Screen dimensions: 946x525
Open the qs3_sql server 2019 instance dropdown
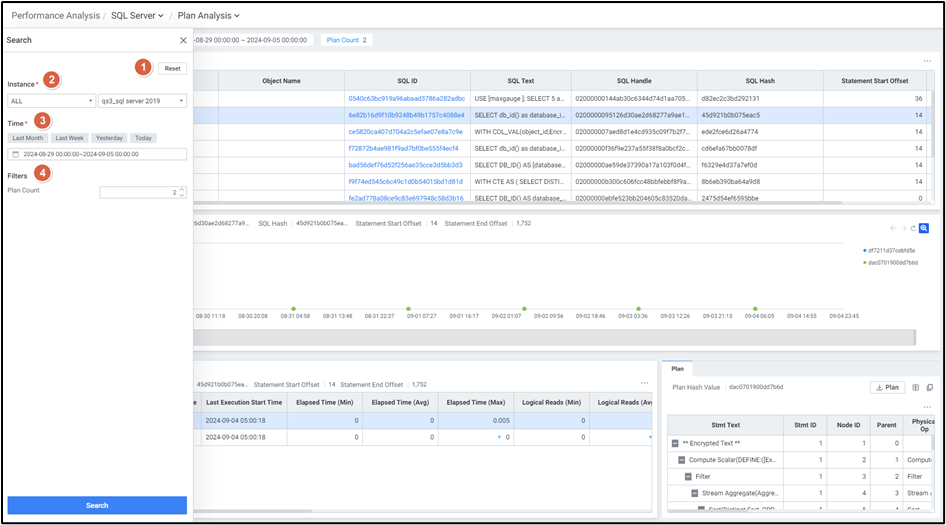tap(142, 100)
